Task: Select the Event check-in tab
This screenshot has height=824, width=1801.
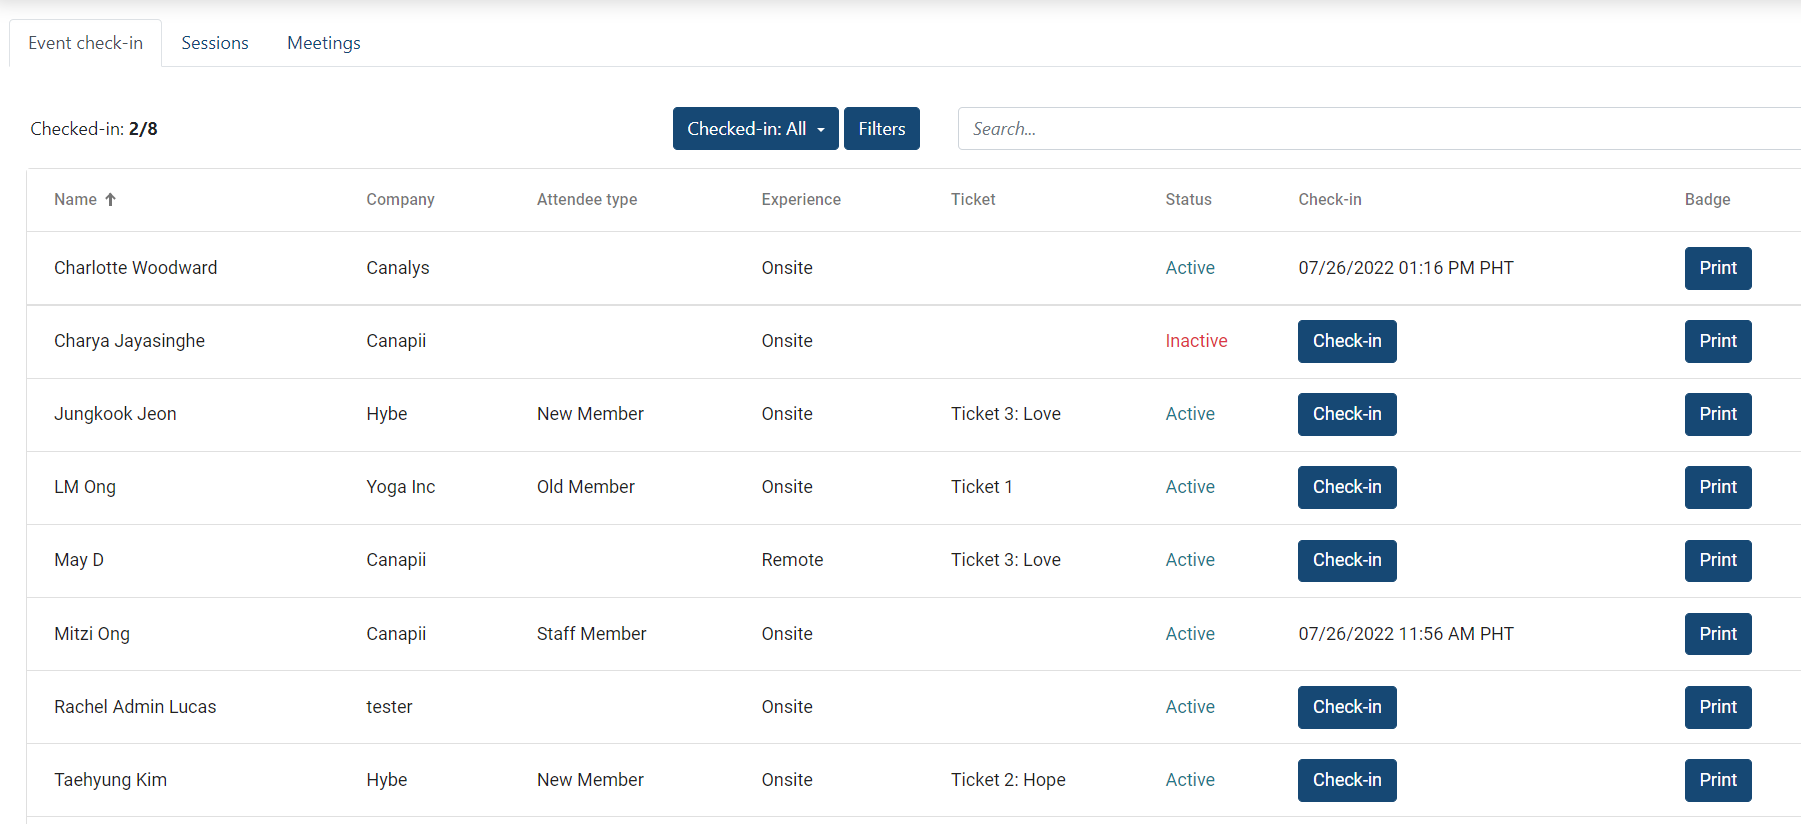Action: point(86,43)
